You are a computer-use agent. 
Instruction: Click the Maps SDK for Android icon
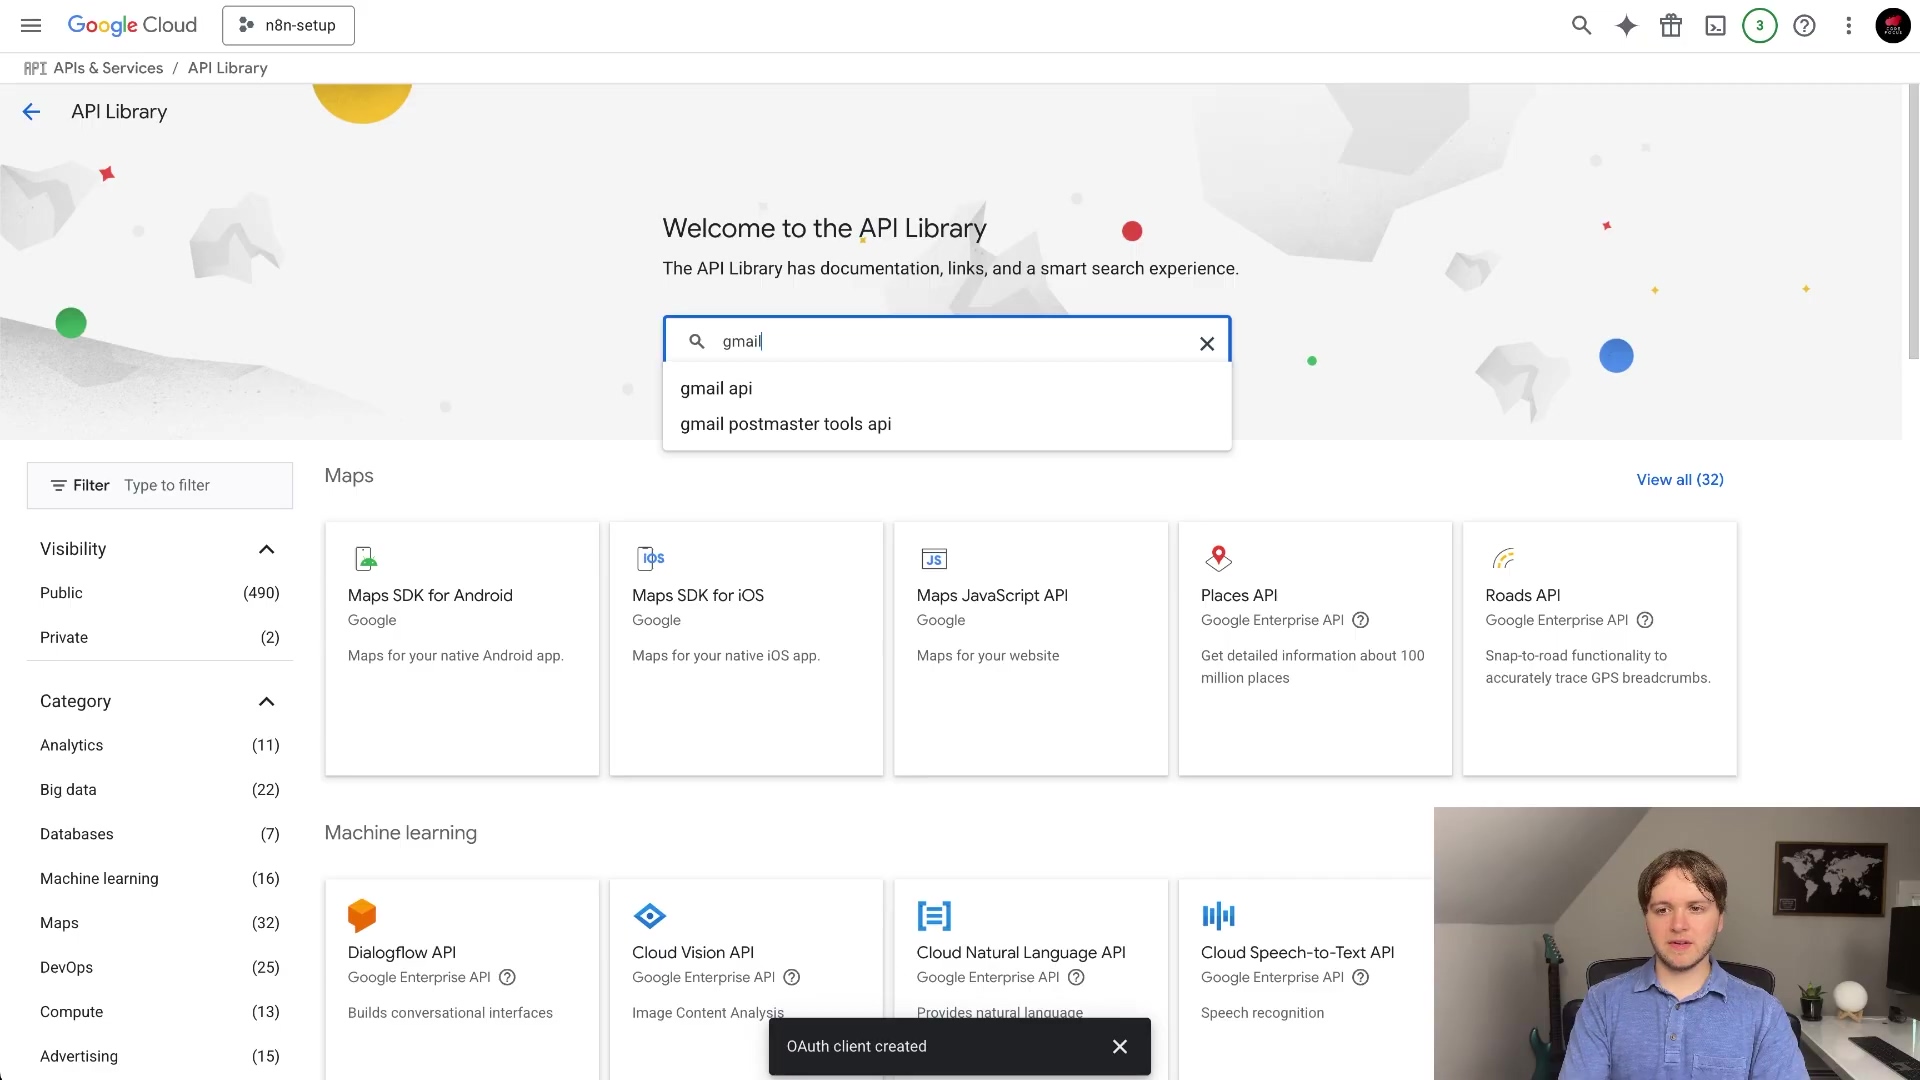pos(365,558)
